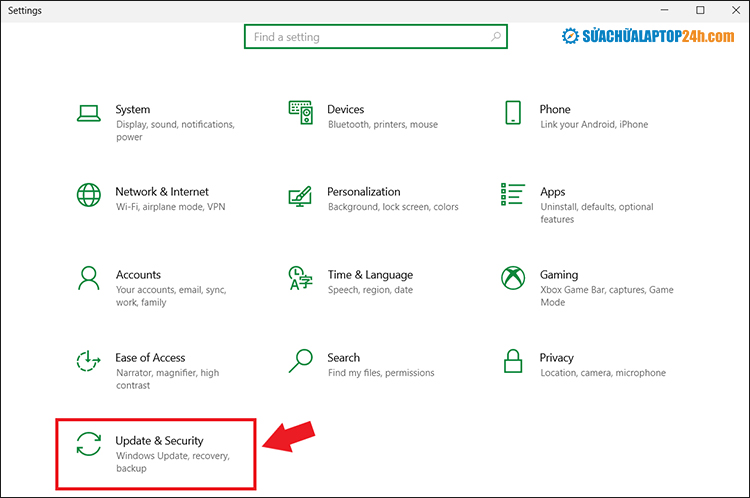Open the Apps list icon

click(513, 194)
